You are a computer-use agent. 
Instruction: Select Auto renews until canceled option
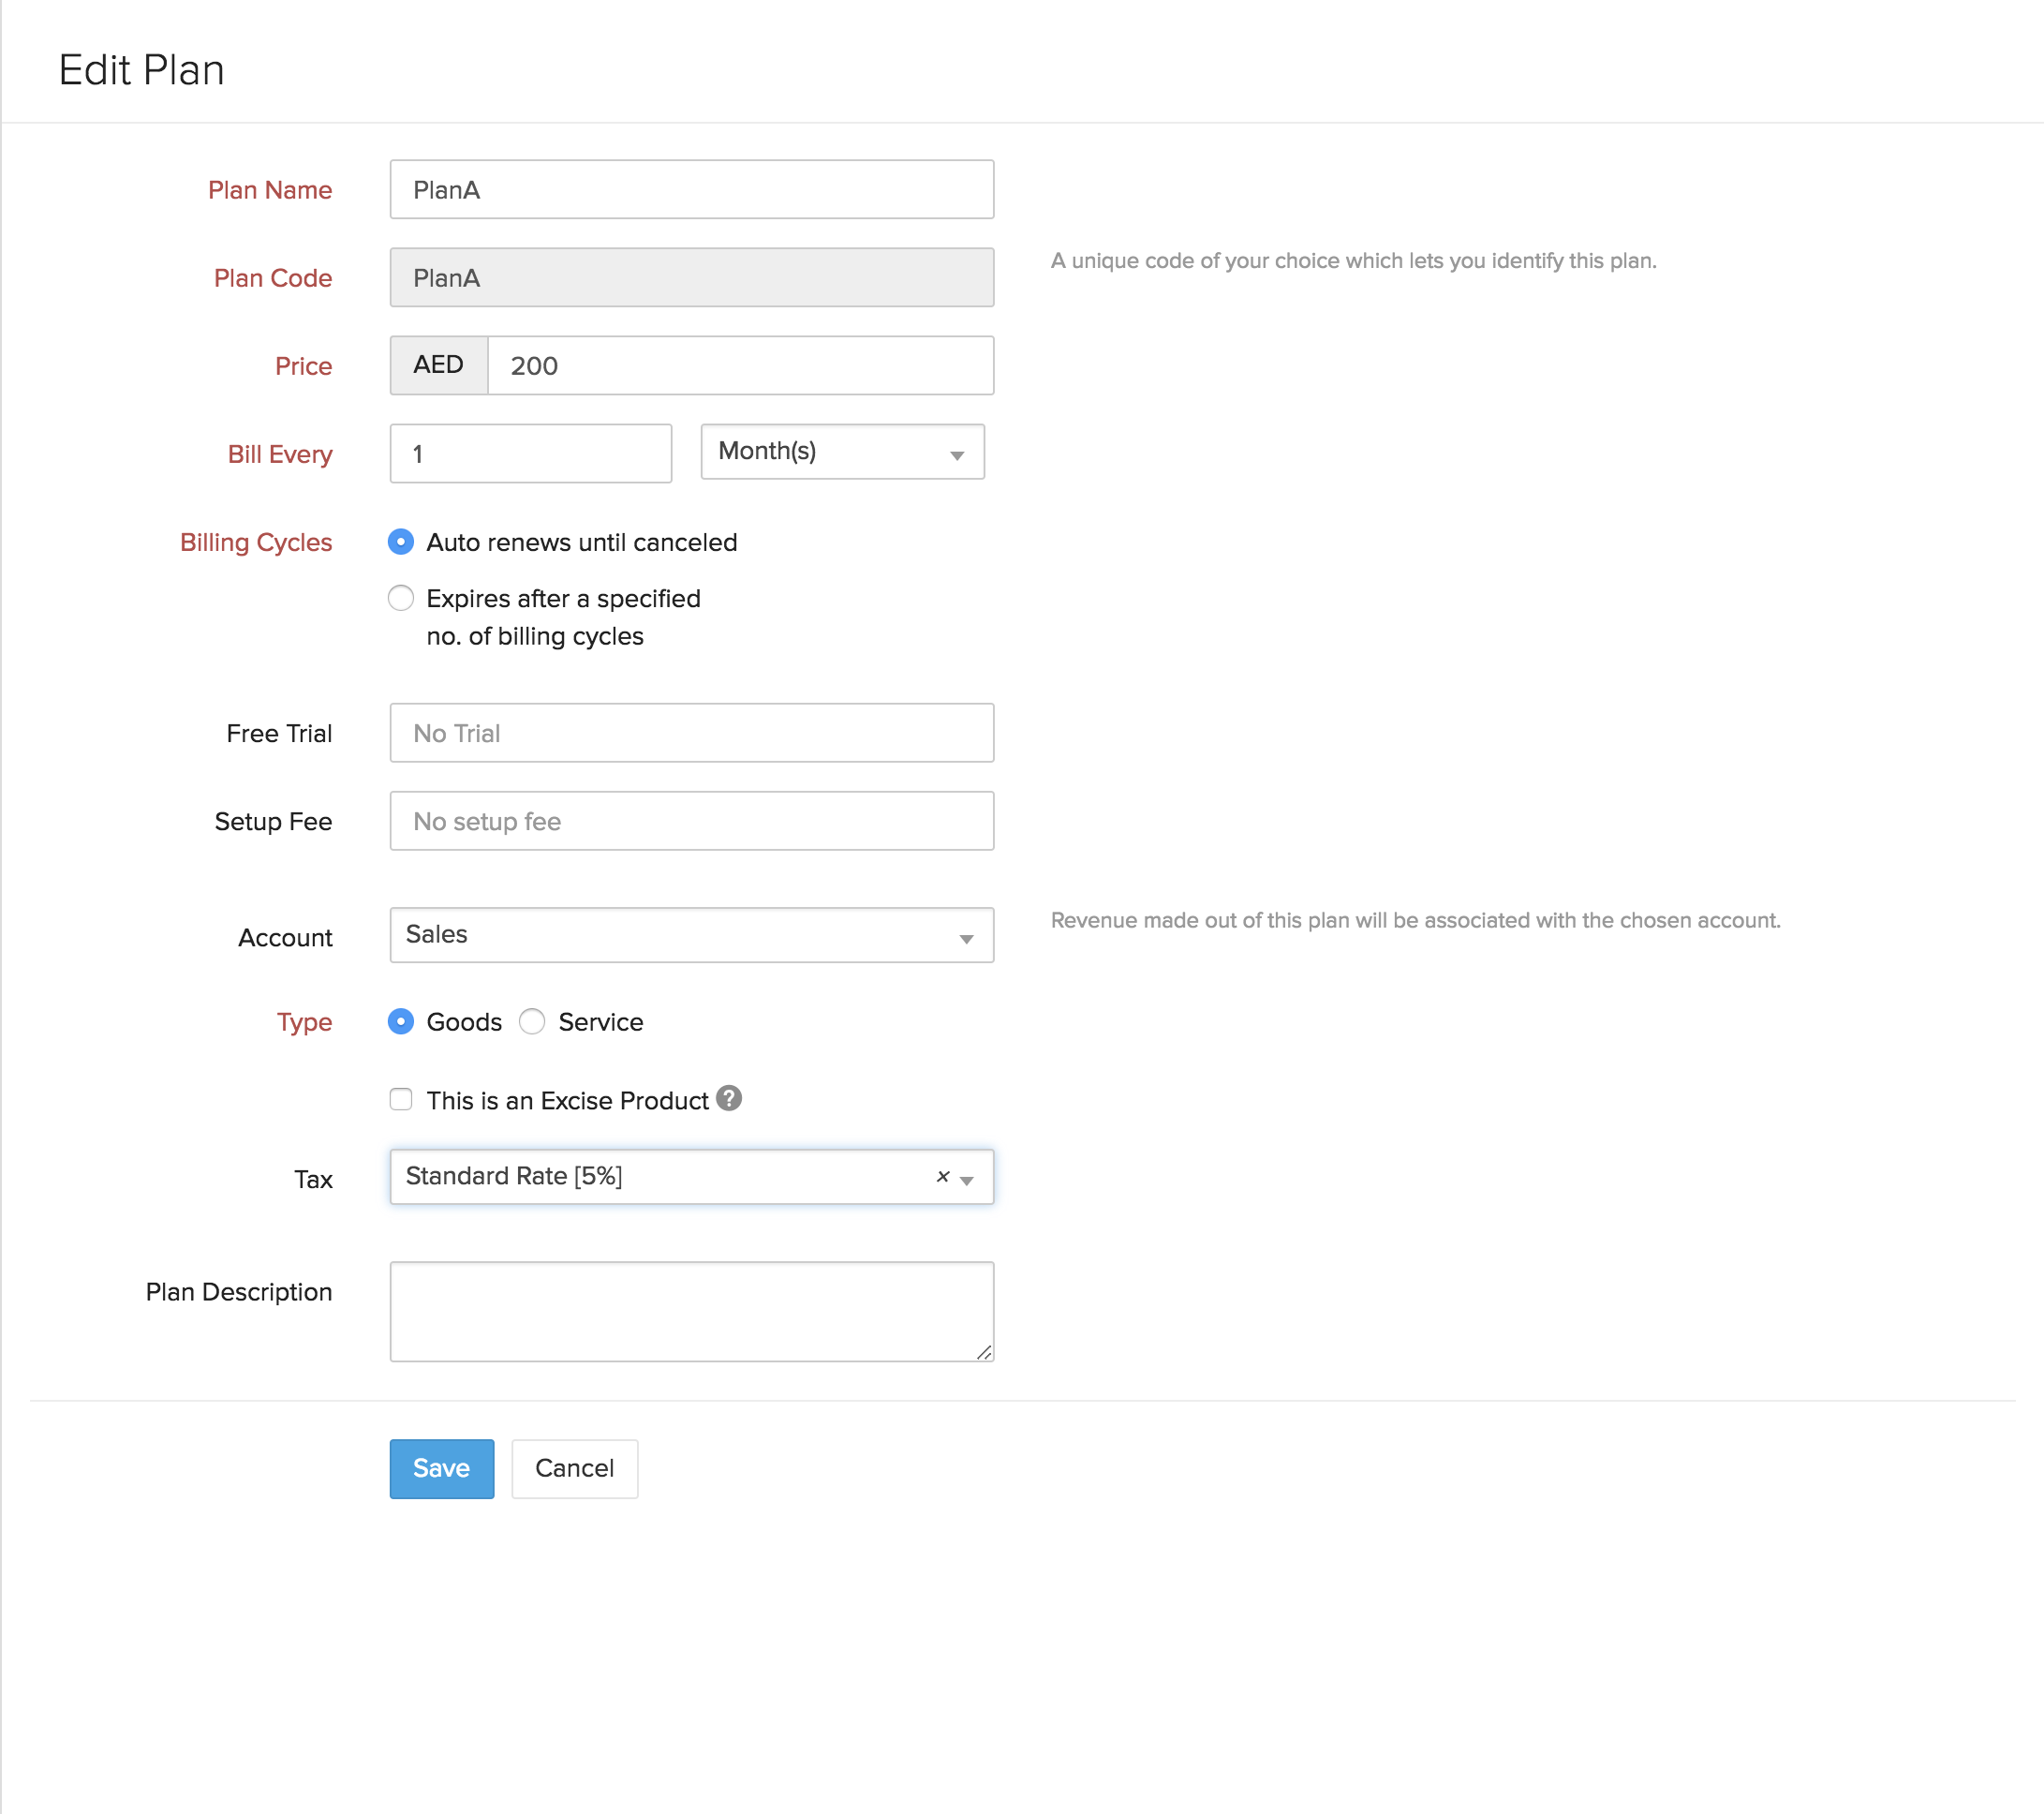tap(400, 542)
